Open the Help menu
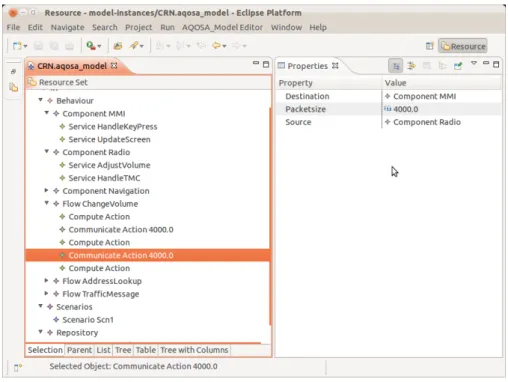Screen dimensions: 508x382 (x=318, y=27)
